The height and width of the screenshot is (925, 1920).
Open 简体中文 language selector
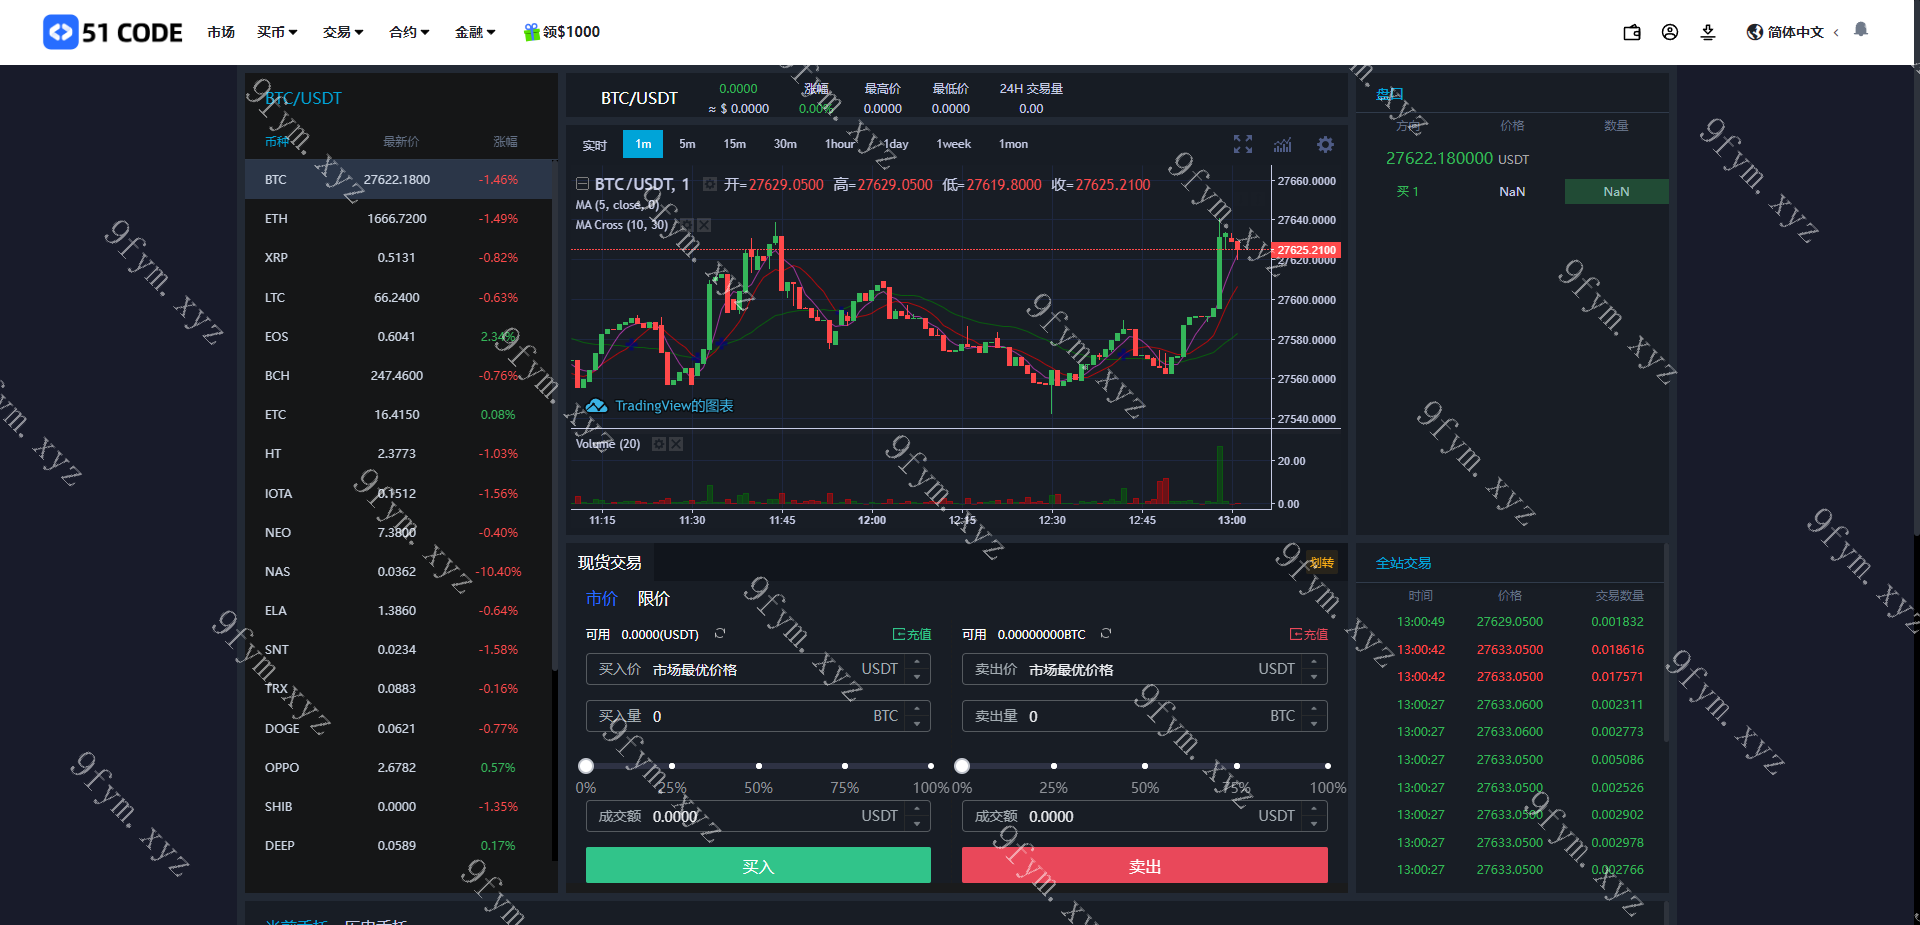(1795, 32)
